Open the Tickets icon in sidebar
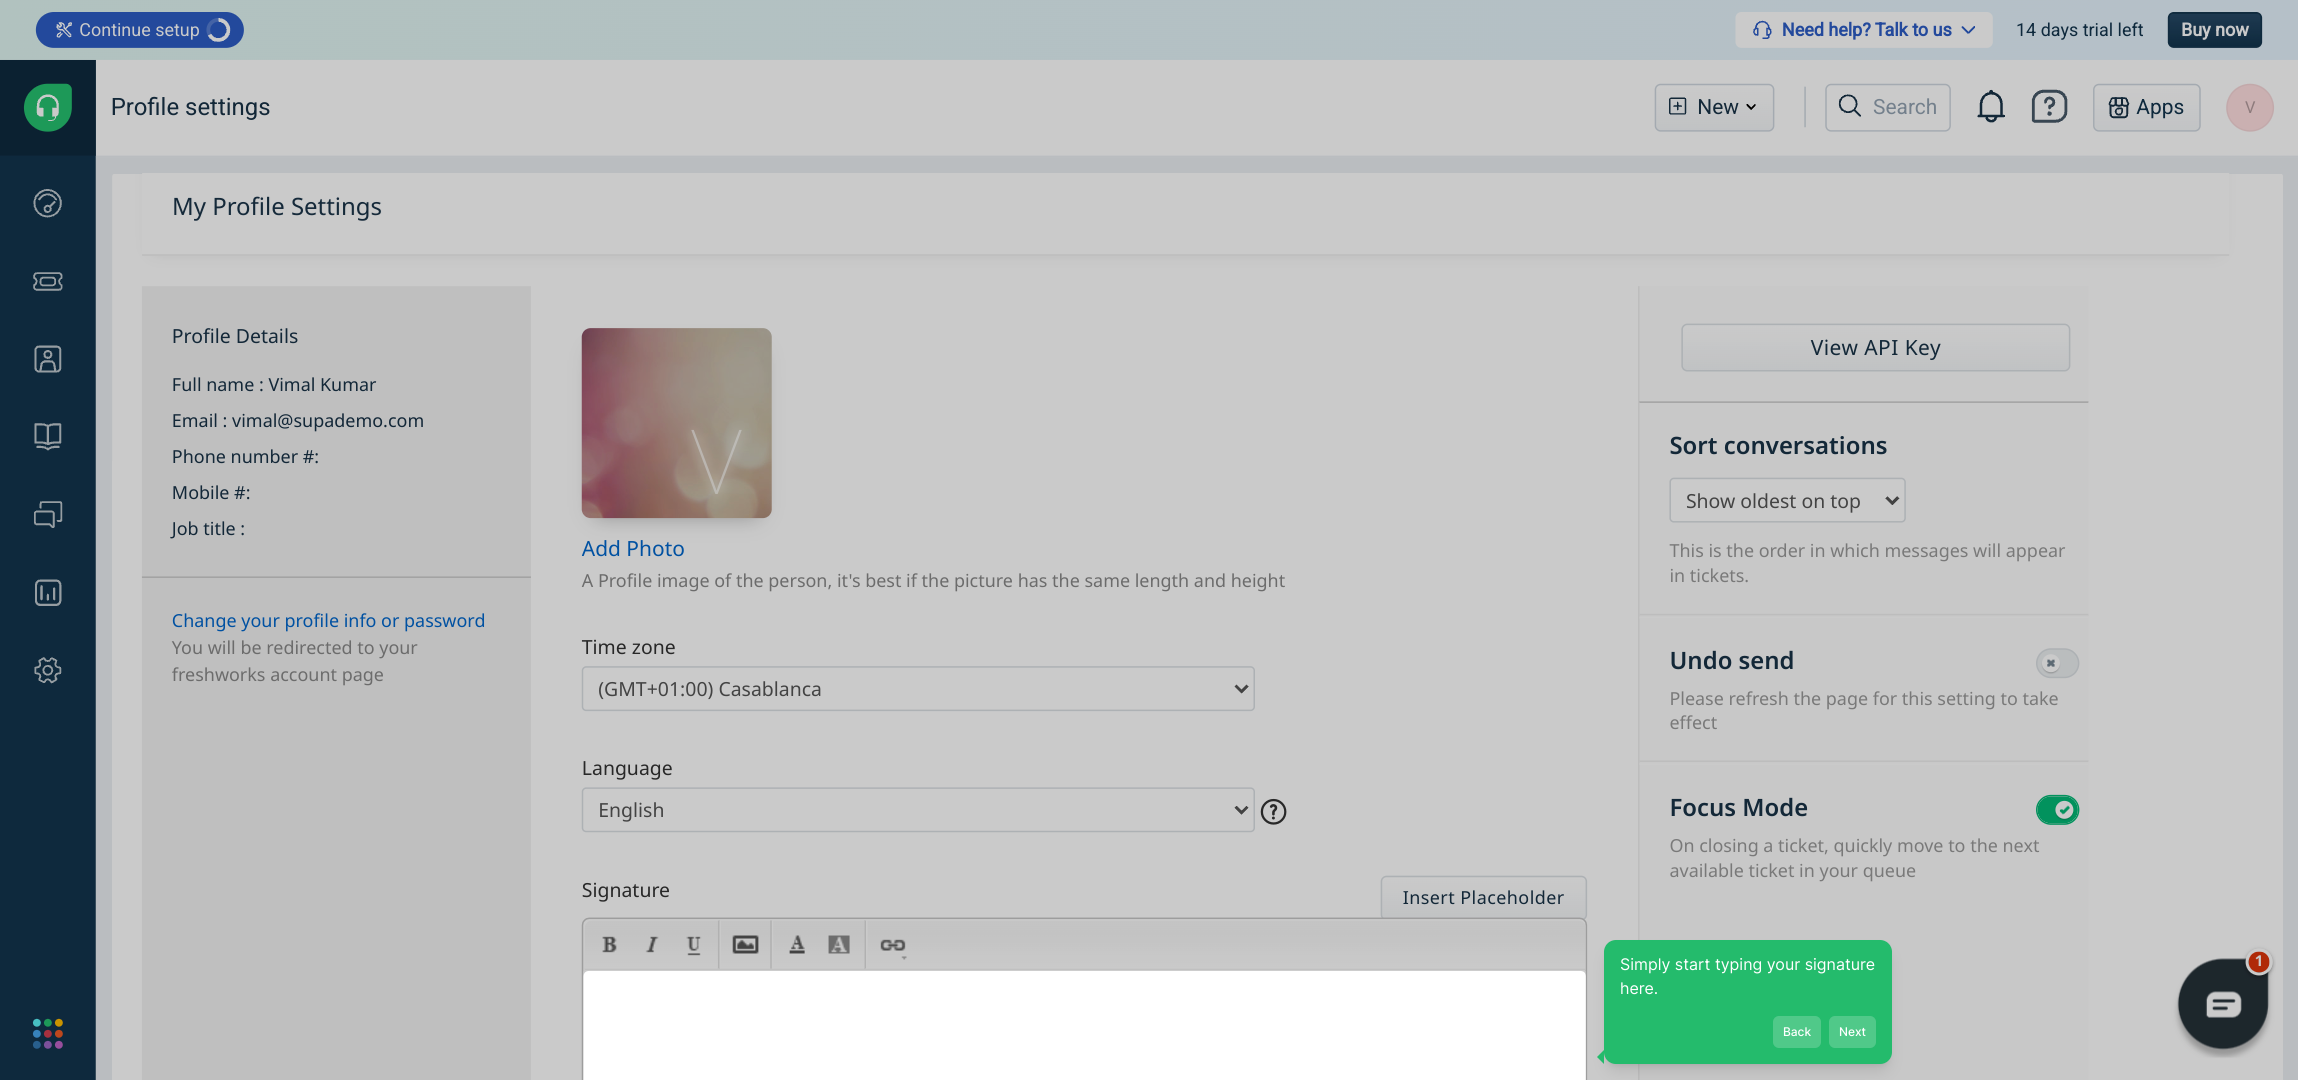2298x1080 pixels. pos(47,281)
